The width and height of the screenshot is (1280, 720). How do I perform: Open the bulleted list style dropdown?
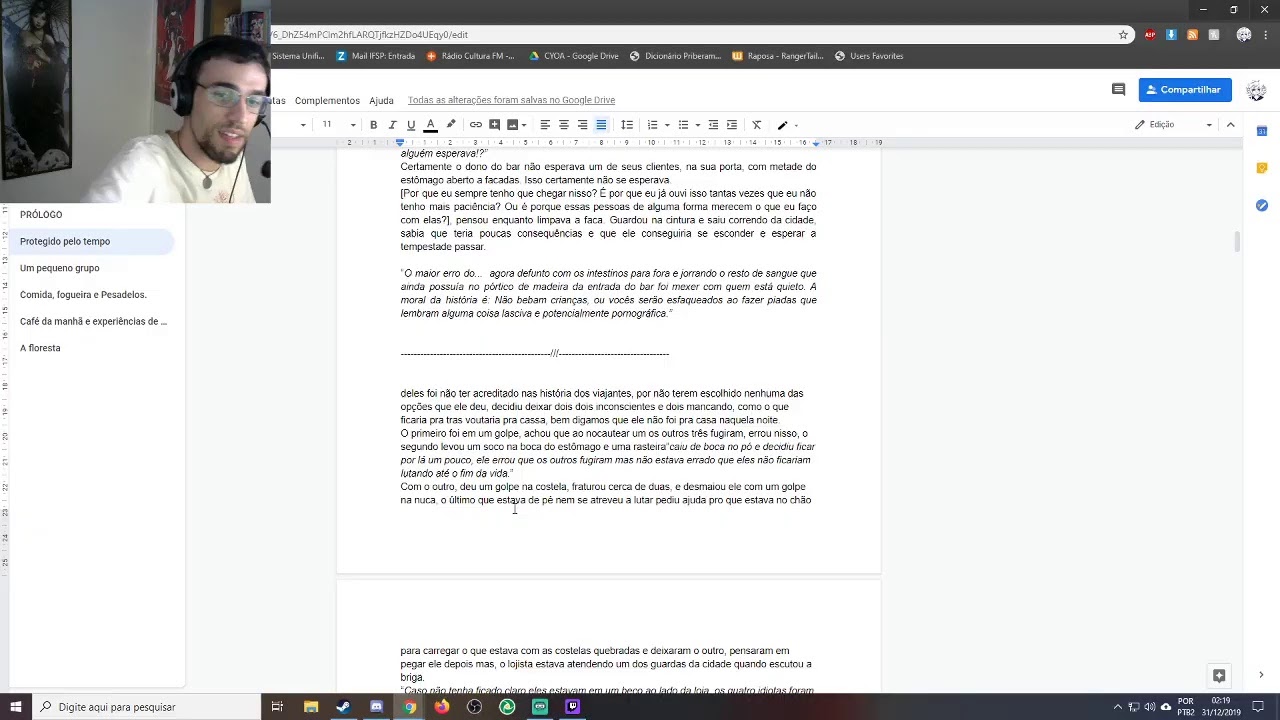tap(698, 125)
